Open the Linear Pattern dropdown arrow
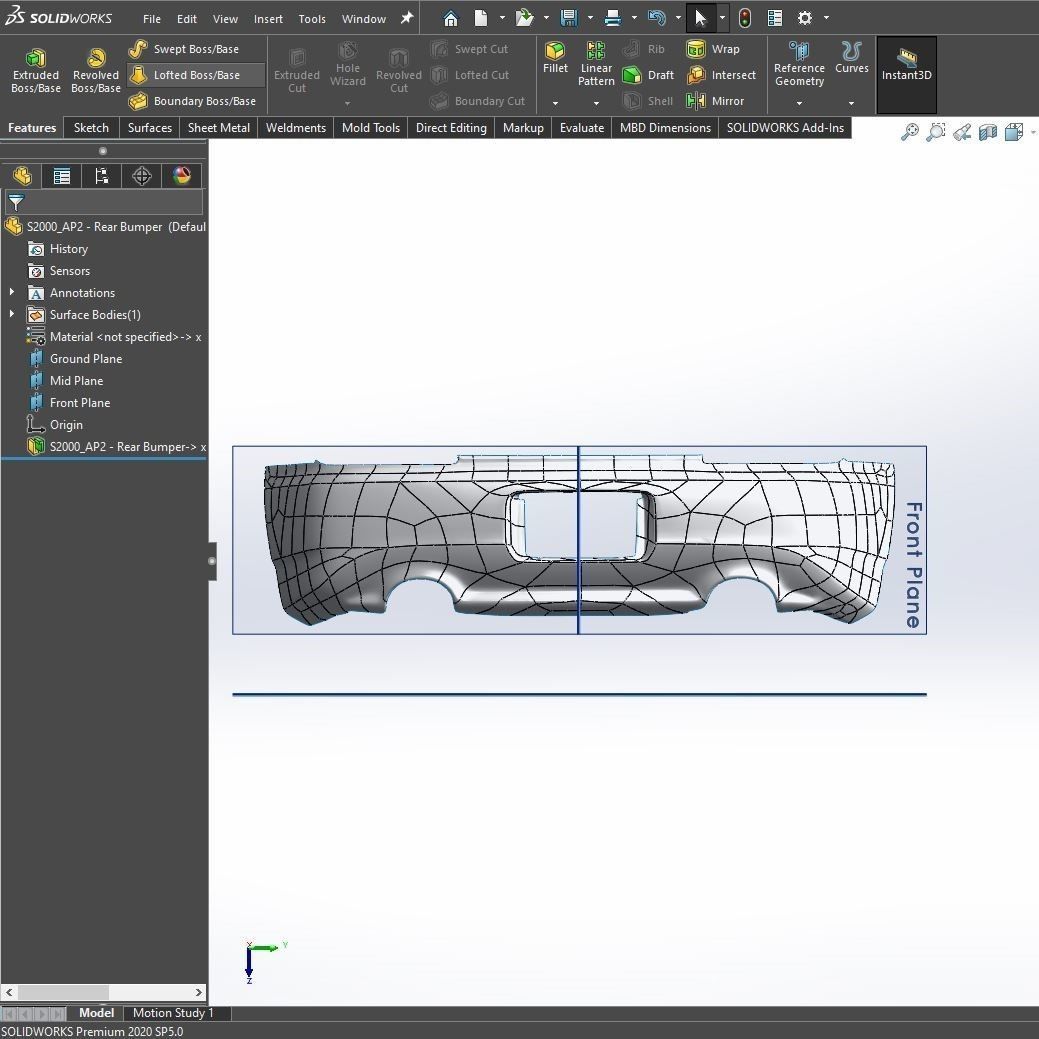This screenshot has width=1039, height=1039. pos(596,103)
